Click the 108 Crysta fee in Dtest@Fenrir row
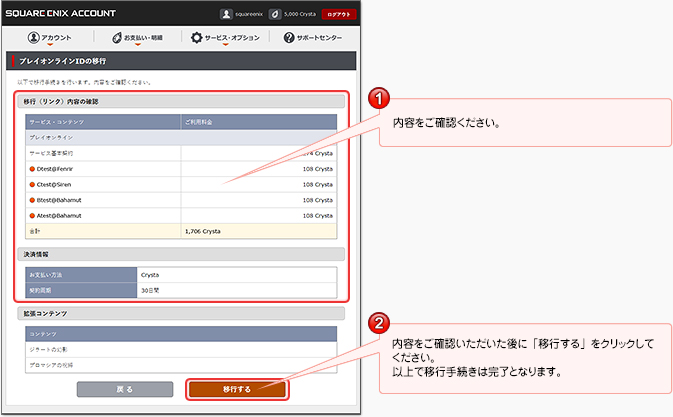This screenshot has width=673, height=417. [x=318, y=169]
